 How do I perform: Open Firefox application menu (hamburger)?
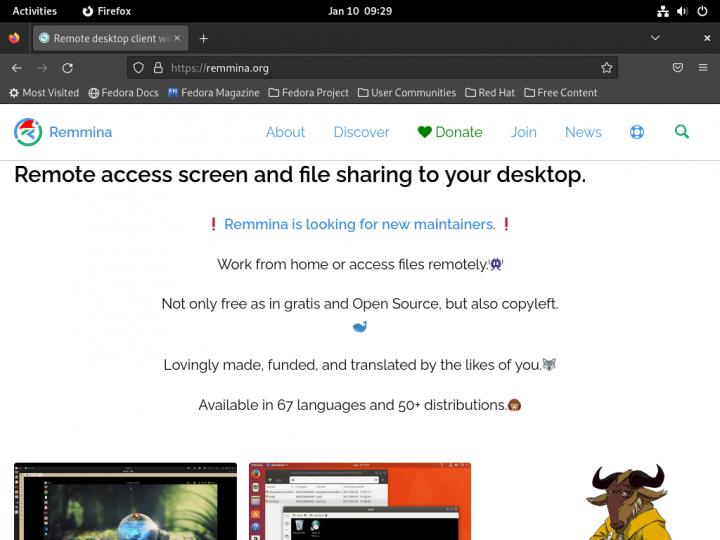[x=703, y=68]
